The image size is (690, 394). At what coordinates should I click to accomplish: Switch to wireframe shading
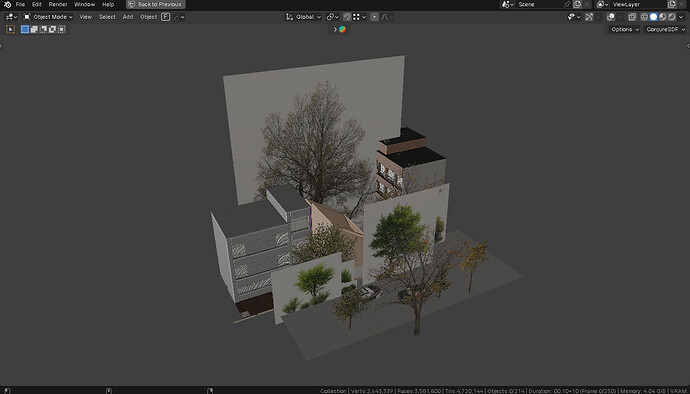[644, 17]
